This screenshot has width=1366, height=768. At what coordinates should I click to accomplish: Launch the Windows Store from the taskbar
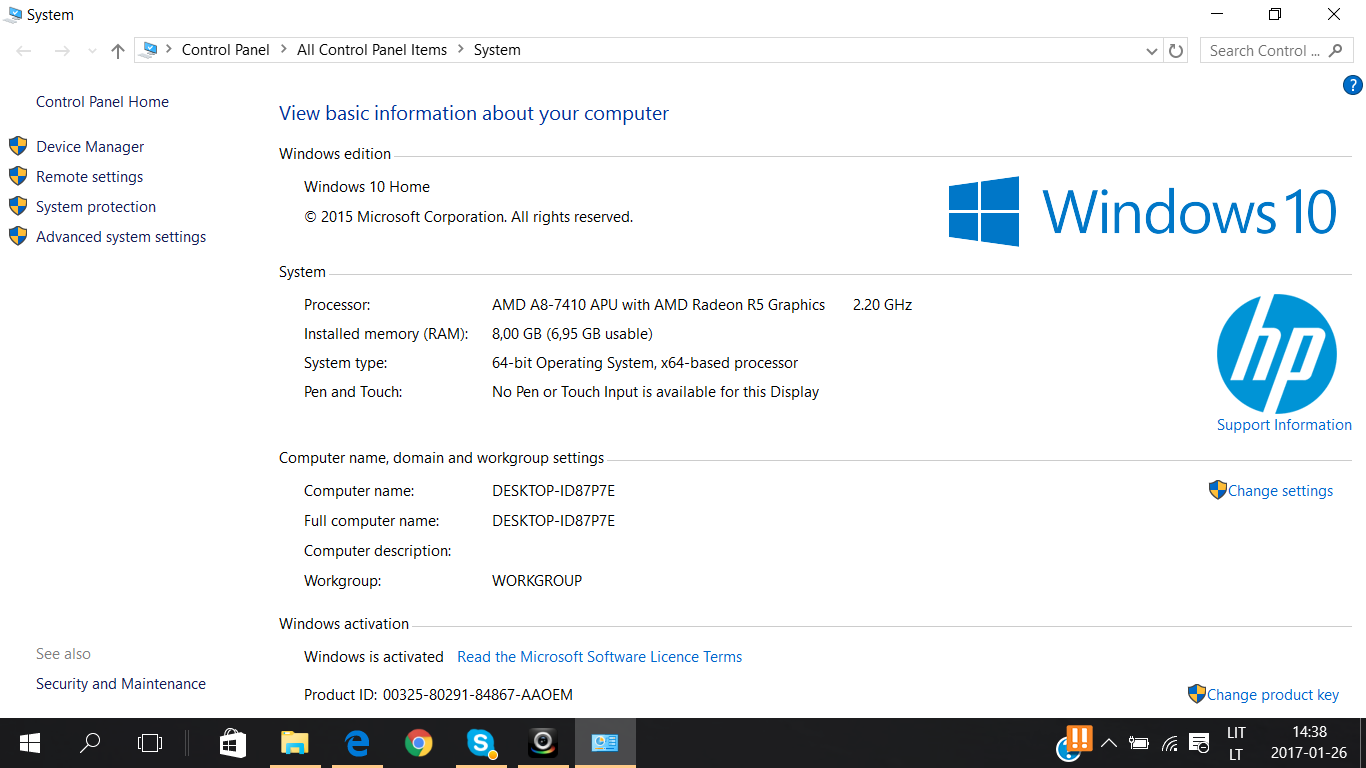[232, 743]
